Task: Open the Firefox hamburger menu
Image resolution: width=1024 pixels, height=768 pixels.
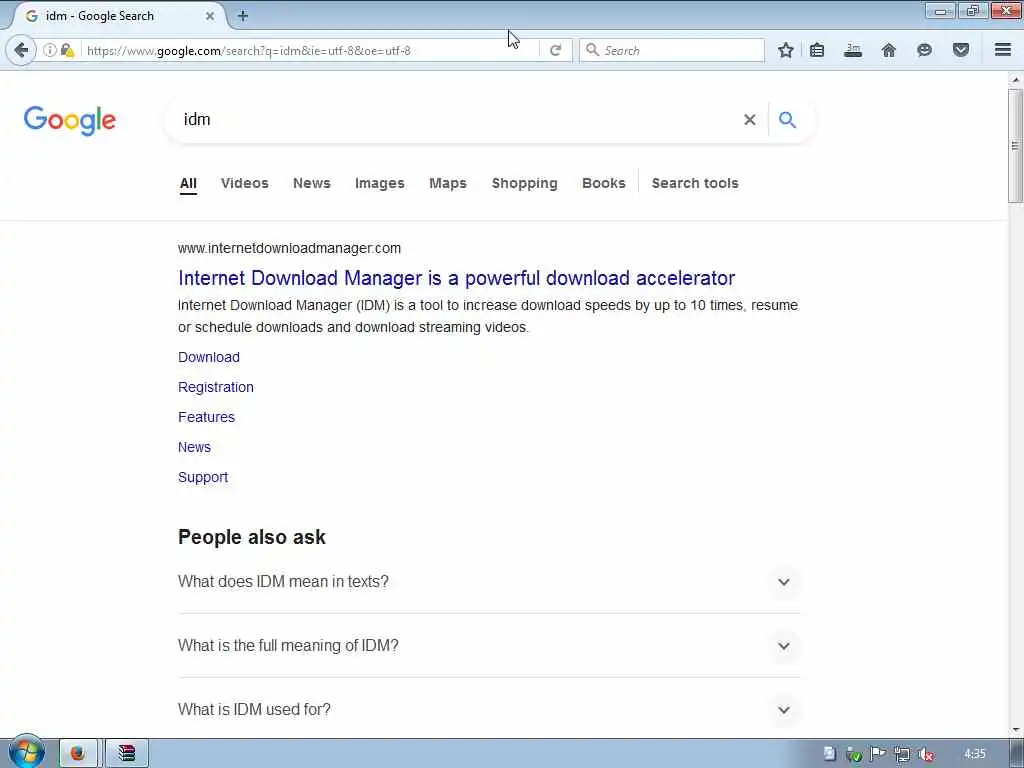Action: [x=1003, y=50]
